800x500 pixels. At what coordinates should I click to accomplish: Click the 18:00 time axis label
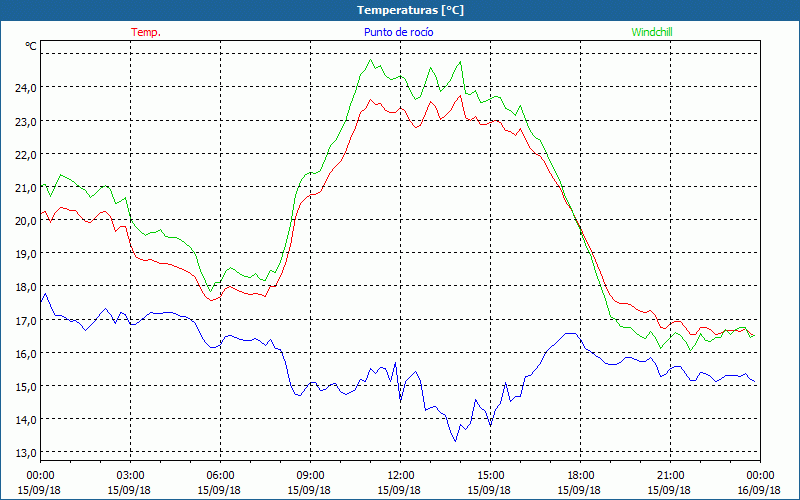pos(580,476)
